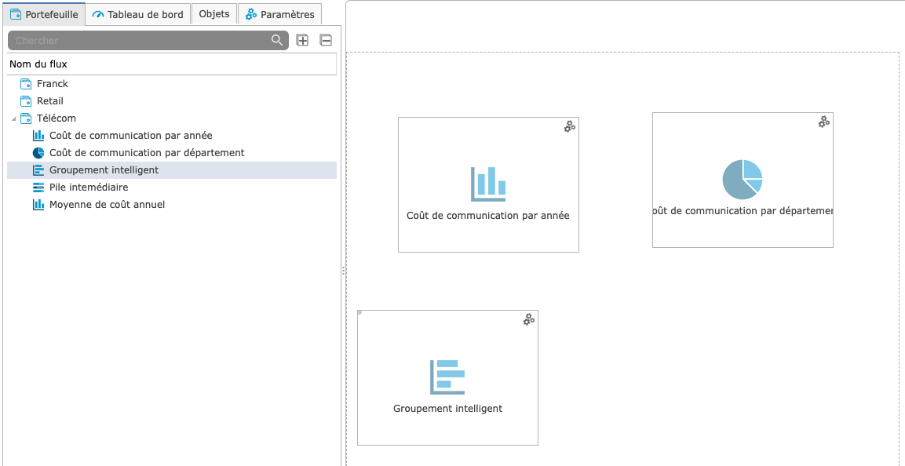Expand all tree nodes with plus icon
The height and width of the screenshot is (466, 905).
[x=302, y=40]
